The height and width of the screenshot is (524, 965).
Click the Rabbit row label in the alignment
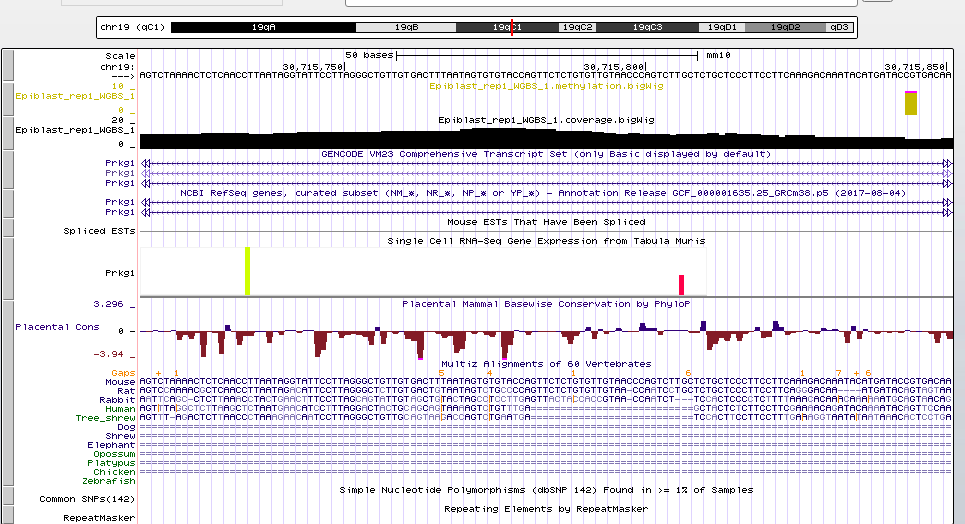pos(117,400)
